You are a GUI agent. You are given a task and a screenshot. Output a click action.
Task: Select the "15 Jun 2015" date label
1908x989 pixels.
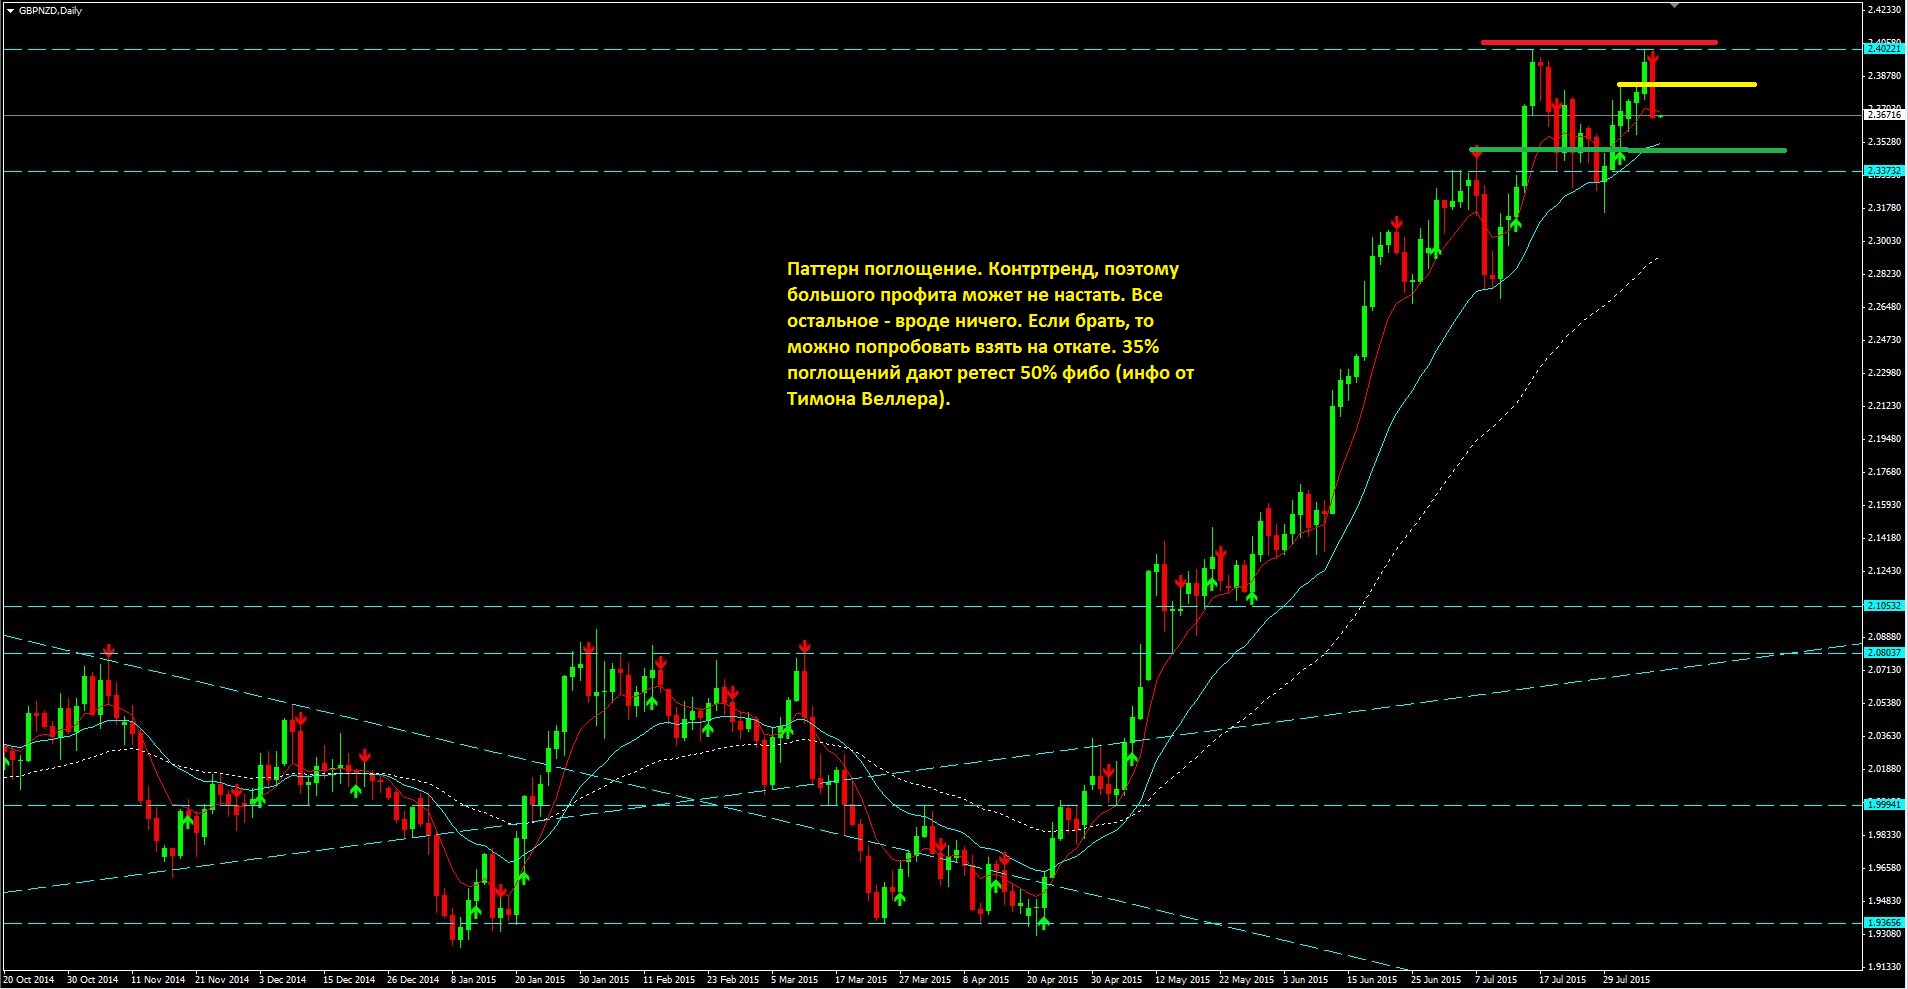point(1372,980)
